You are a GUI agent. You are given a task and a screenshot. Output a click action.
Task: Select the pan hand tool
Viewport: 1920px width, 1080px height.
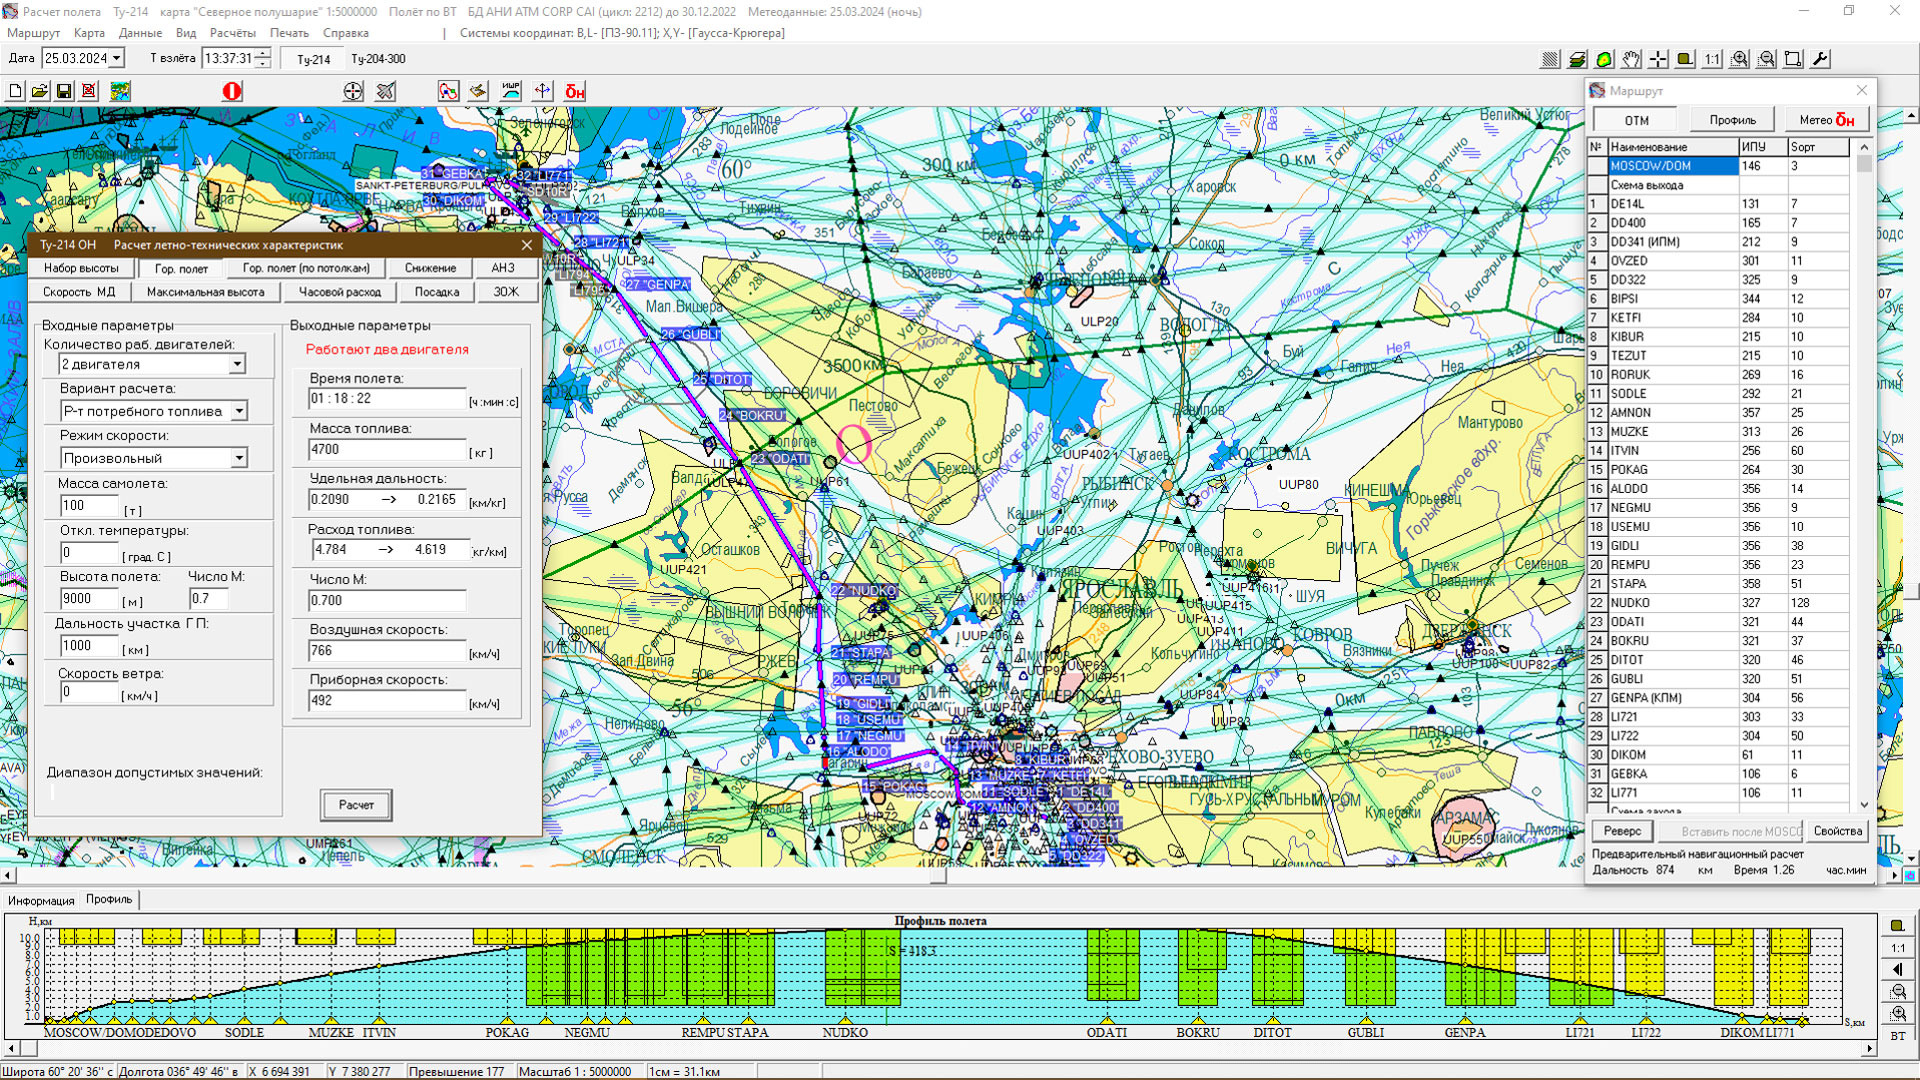(x=1631, y=59)
